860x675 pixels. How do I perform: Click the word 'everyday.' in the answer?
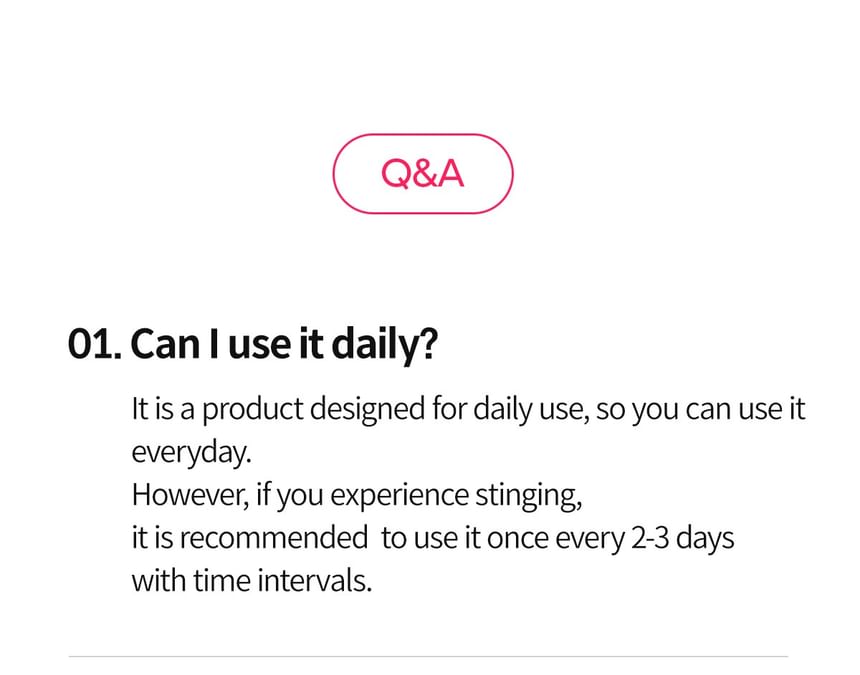[191, 453]
